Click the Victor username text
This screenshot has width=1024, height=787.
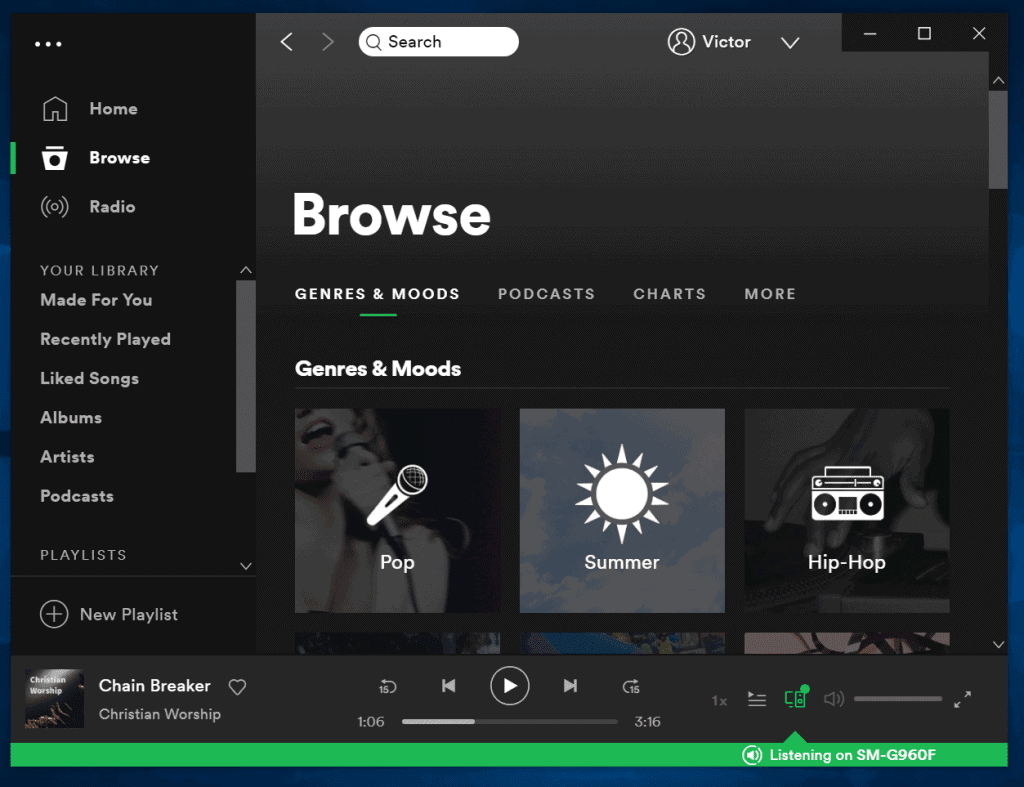(x=726, y=42)
